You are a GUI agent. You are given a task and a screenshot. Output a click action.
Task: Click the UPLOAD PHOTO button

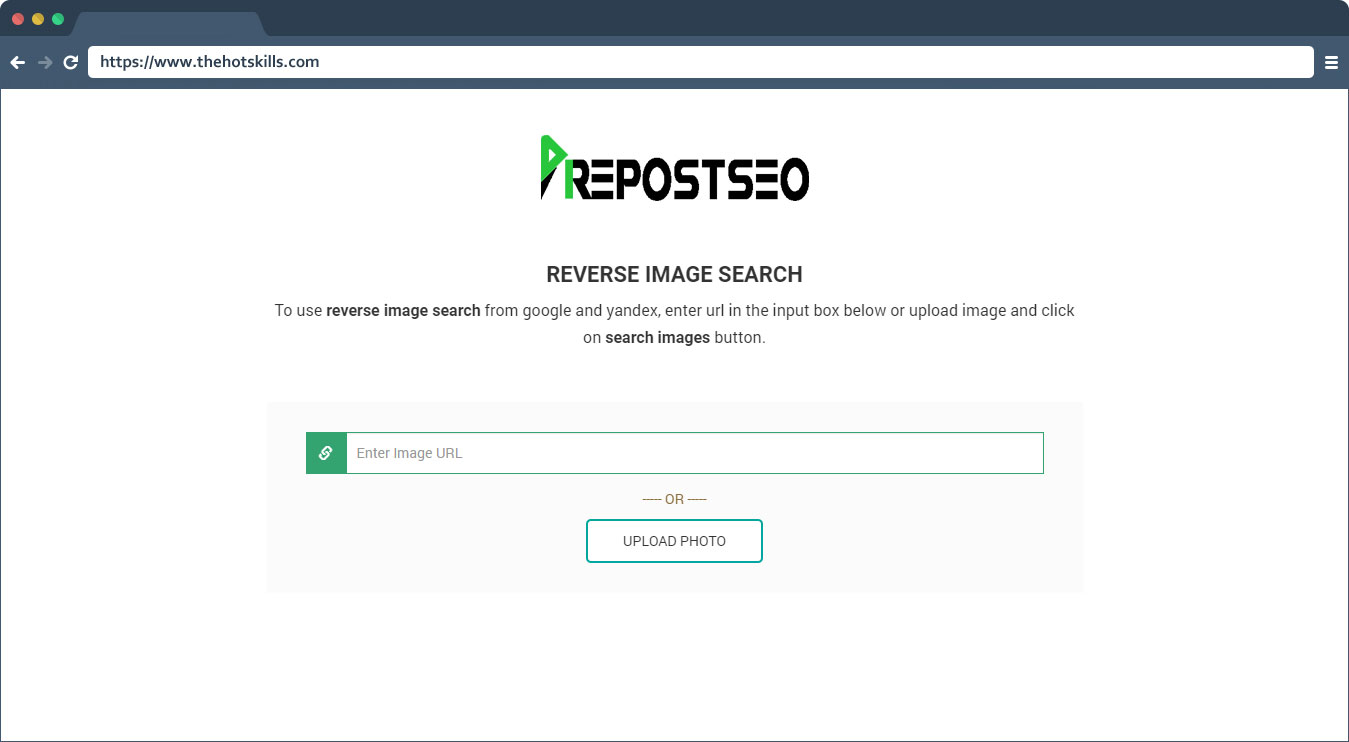(x=674, y=541)
